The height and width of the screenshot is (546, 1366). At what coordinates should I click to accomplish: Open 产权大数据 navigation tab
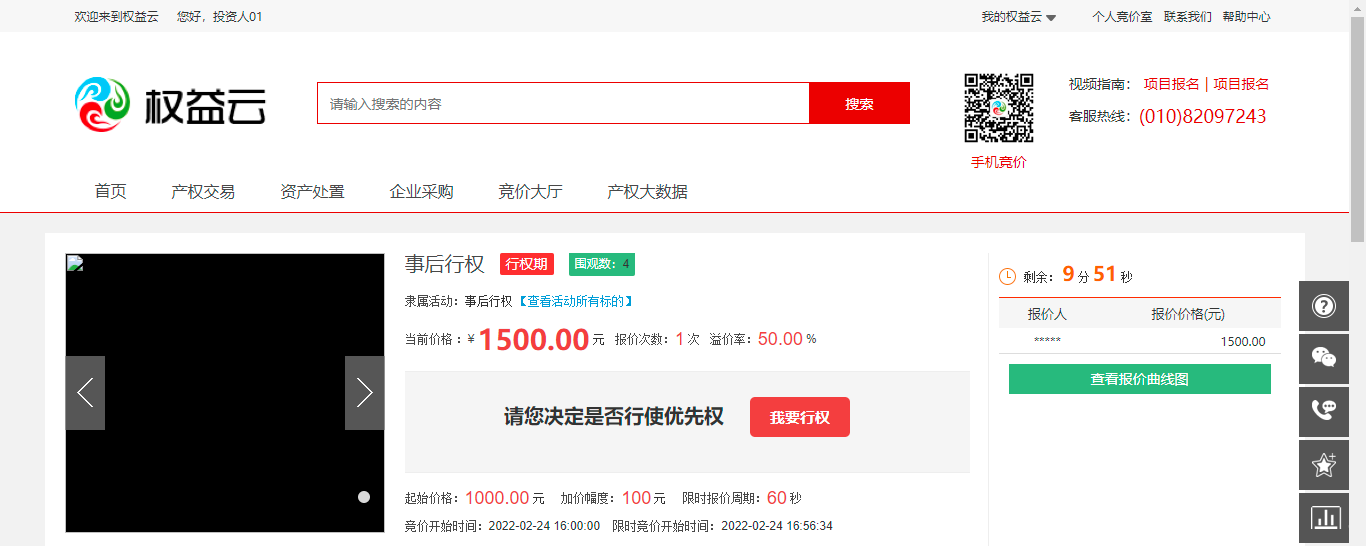click(647, 192)
